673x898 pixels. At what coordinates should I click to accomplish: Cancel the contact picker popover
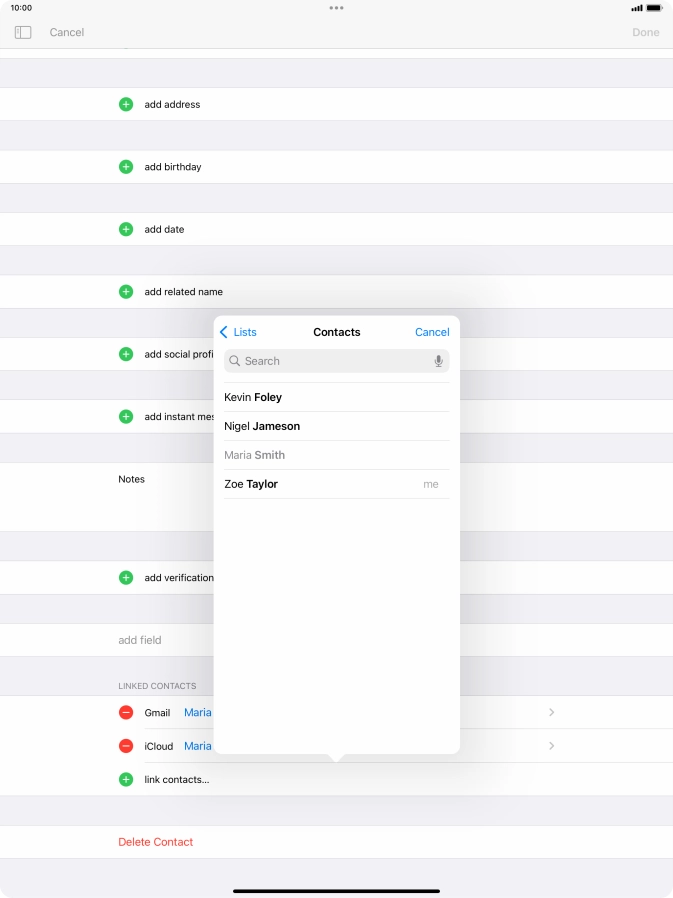pyautogui.click(x=432, y=332)
